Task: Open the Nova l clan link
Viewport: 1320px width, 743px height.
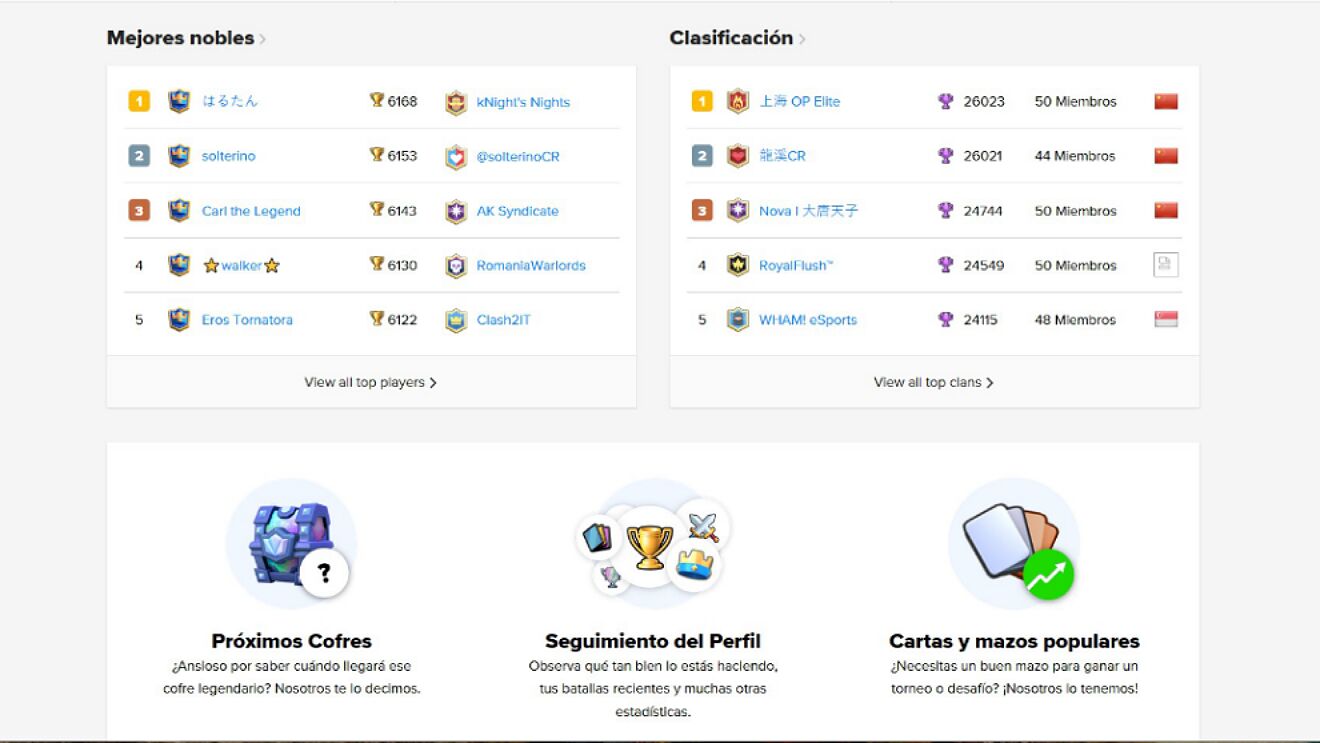Action: (808, 211)
